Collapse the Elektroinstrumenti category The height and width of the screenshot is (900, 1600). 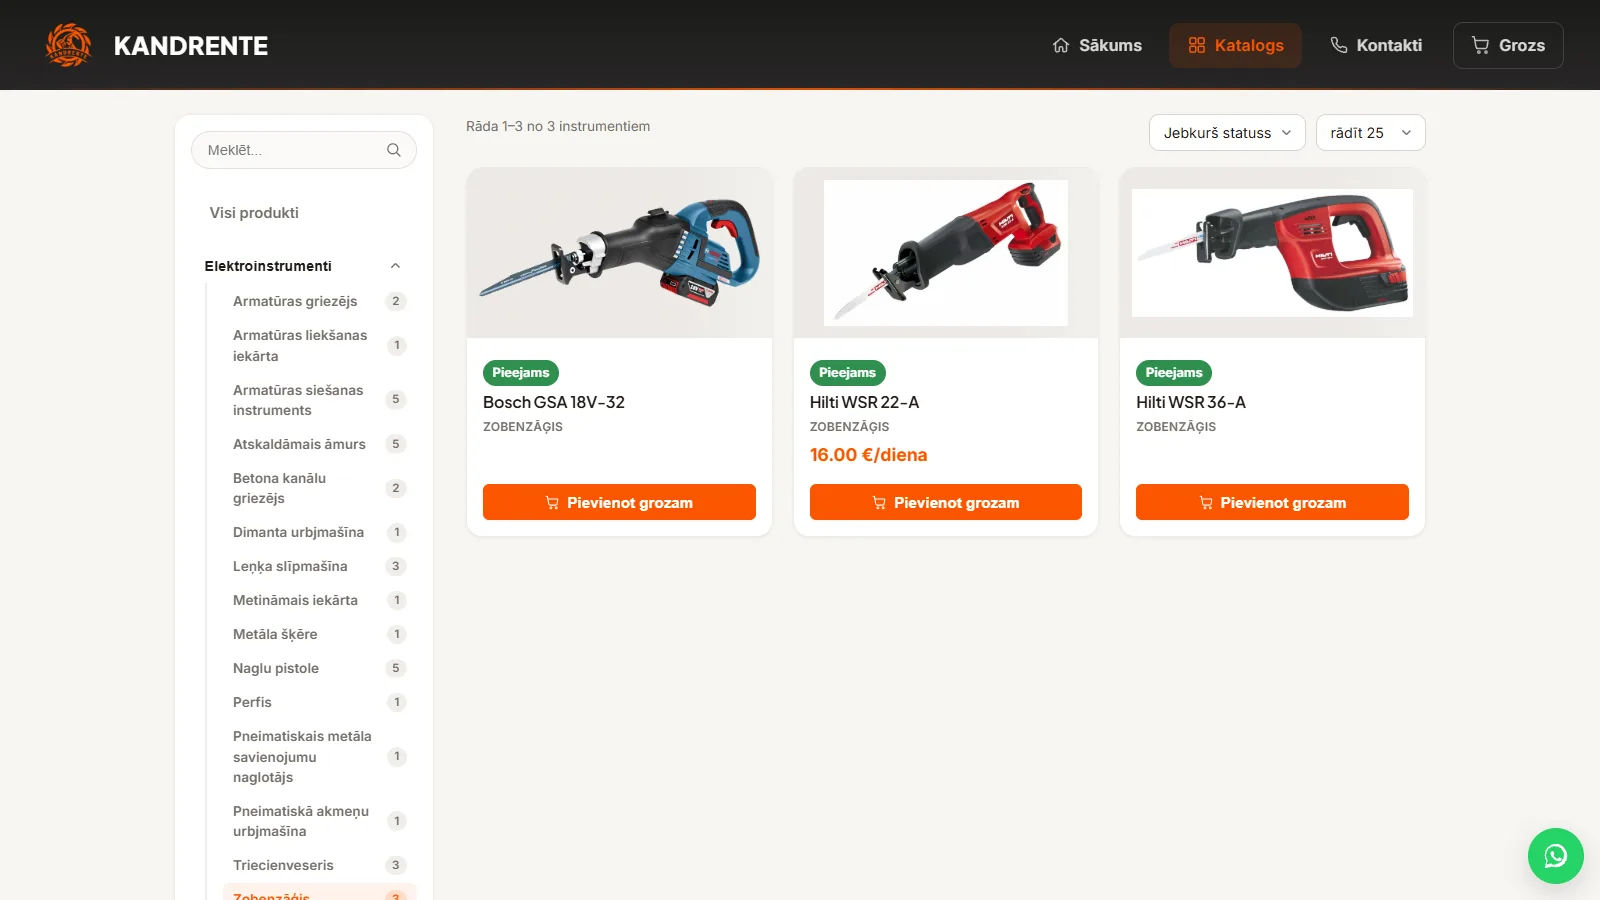(x=304, y=266)
